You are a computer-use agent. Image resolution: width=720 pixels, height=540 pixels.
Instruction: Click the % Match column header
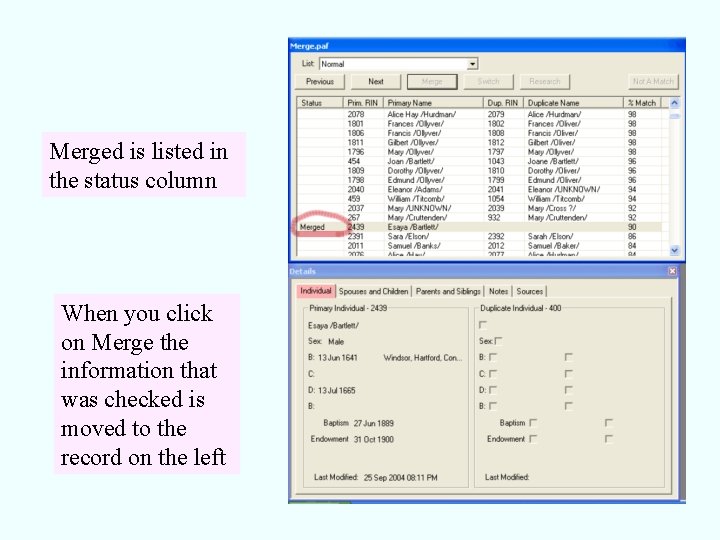(x=642, y=103)
